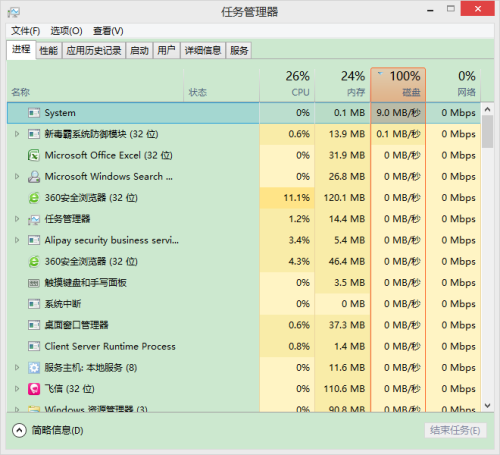The width and height of the screenshot is (500, 455).
Task: Click the 系统中断 process icon
Action: [x=34, y=304]
